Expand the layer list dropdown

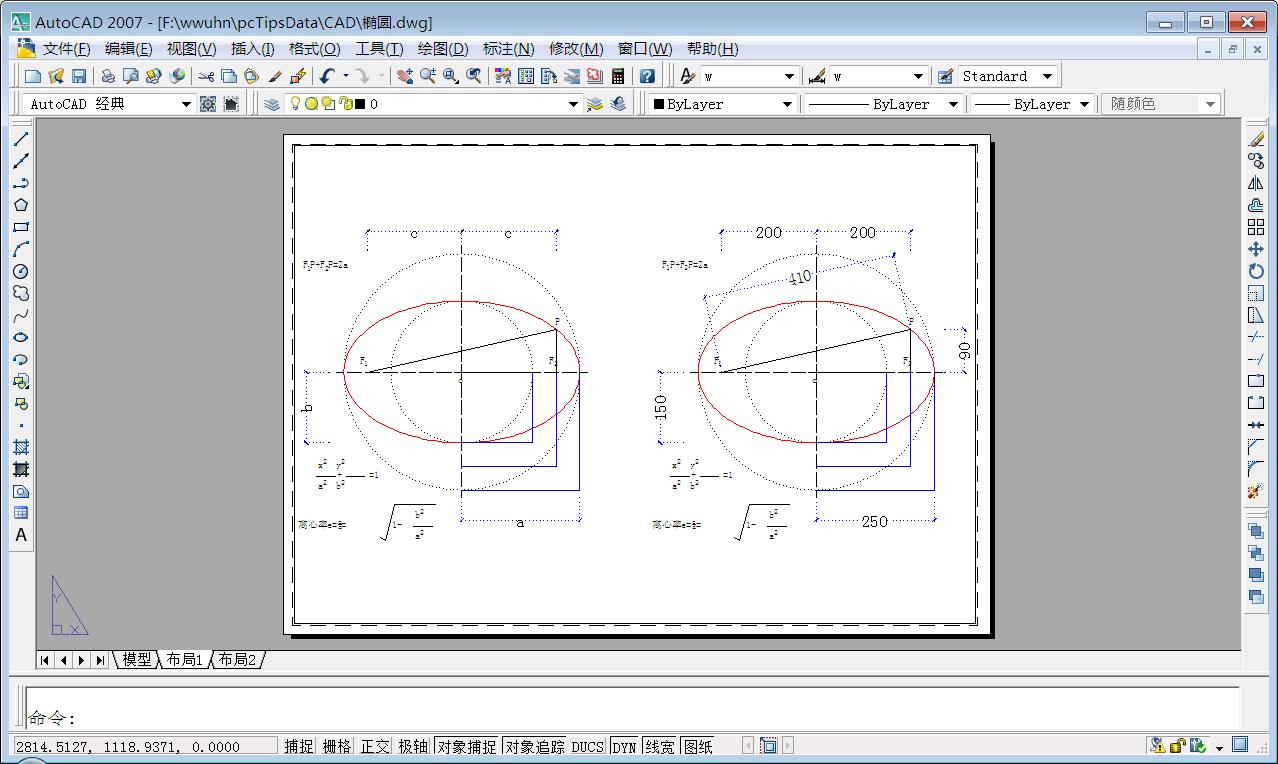(573, 104)
